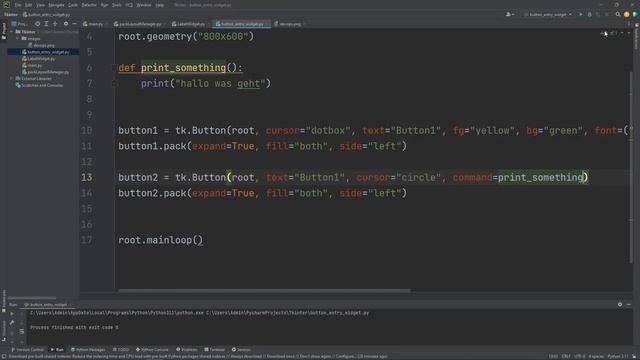
Task: Start debugging with the green bug icon
Action: coord(589,14)
